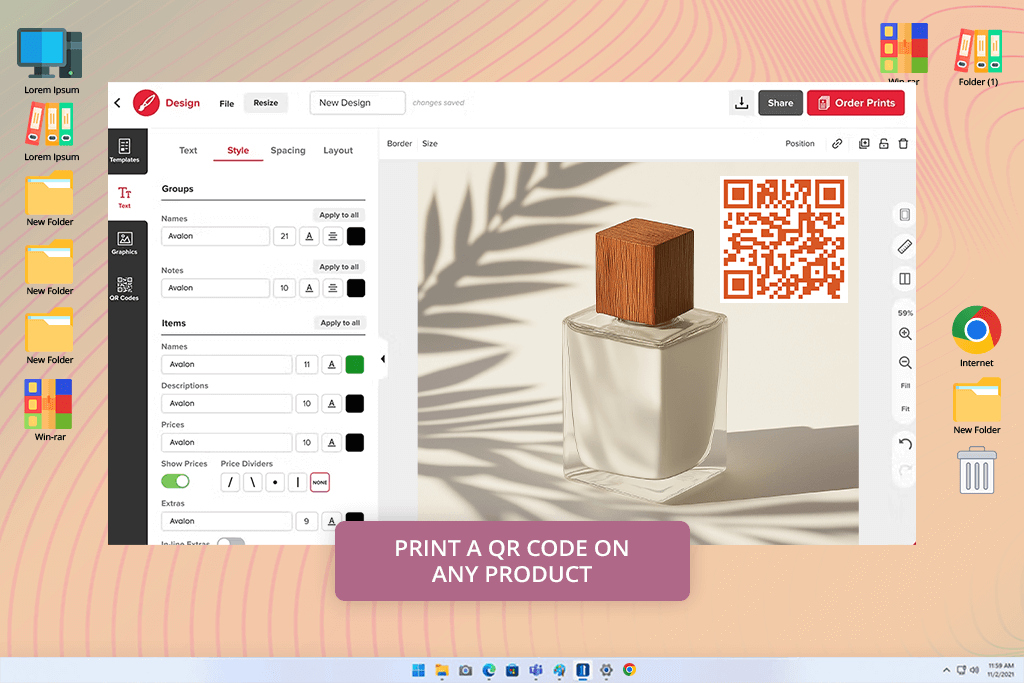Open the Text sidebar panel
Screen dimensions: 1024x683
[x=124, y=197]
